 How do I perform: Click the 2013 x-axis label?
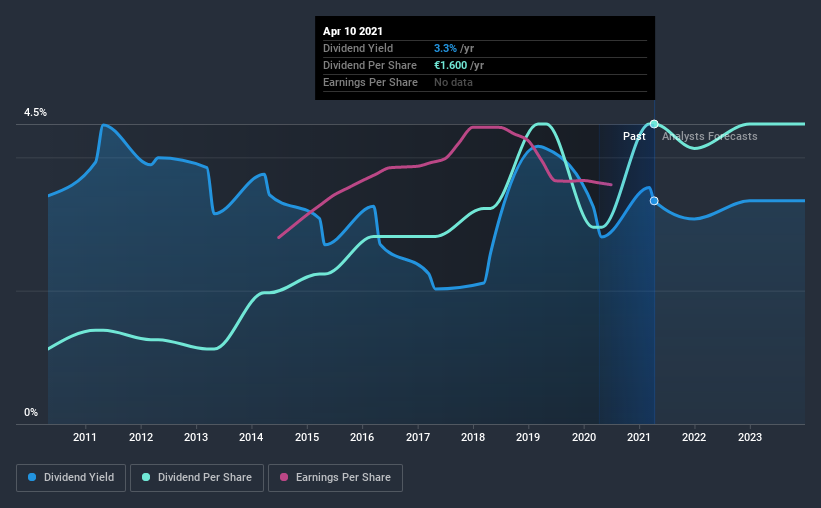point(196,437)
